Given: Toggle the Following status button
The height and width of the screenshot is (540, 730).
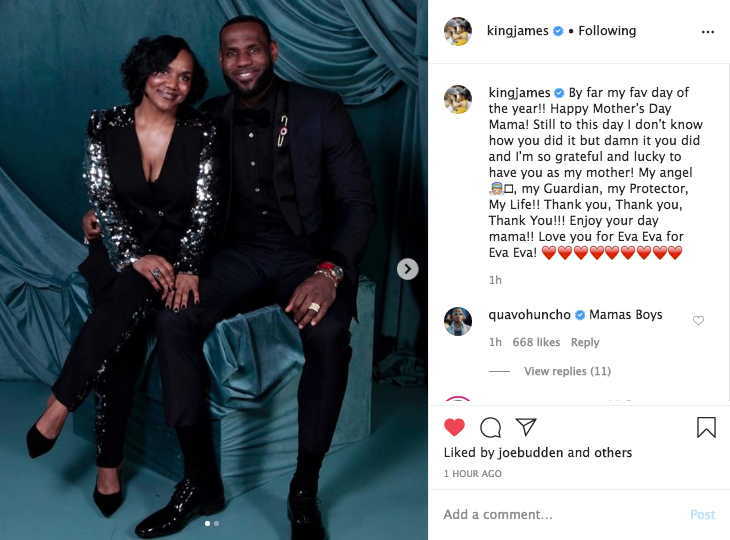Looking at the screenshot, I should (x=607, y=31).
